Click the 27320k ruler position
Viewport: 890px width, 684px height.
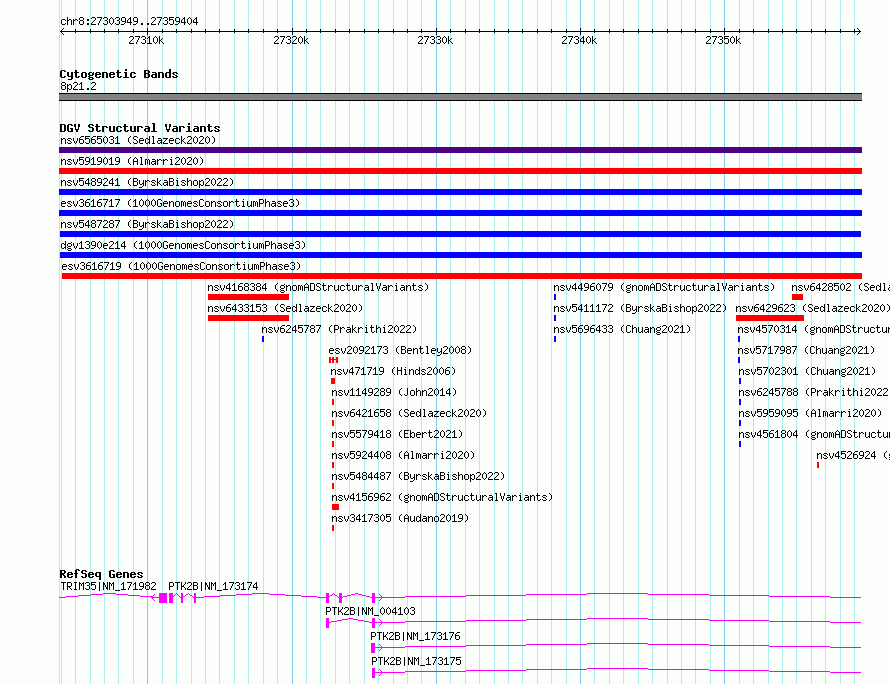pos(291,40)
